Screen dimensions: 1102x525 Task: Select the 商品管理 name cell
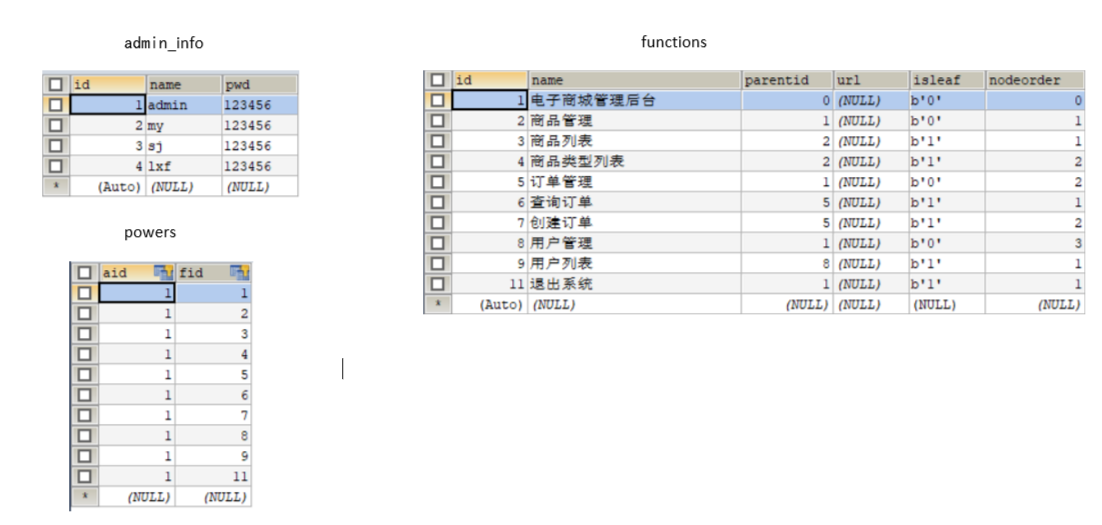(635, 121)
